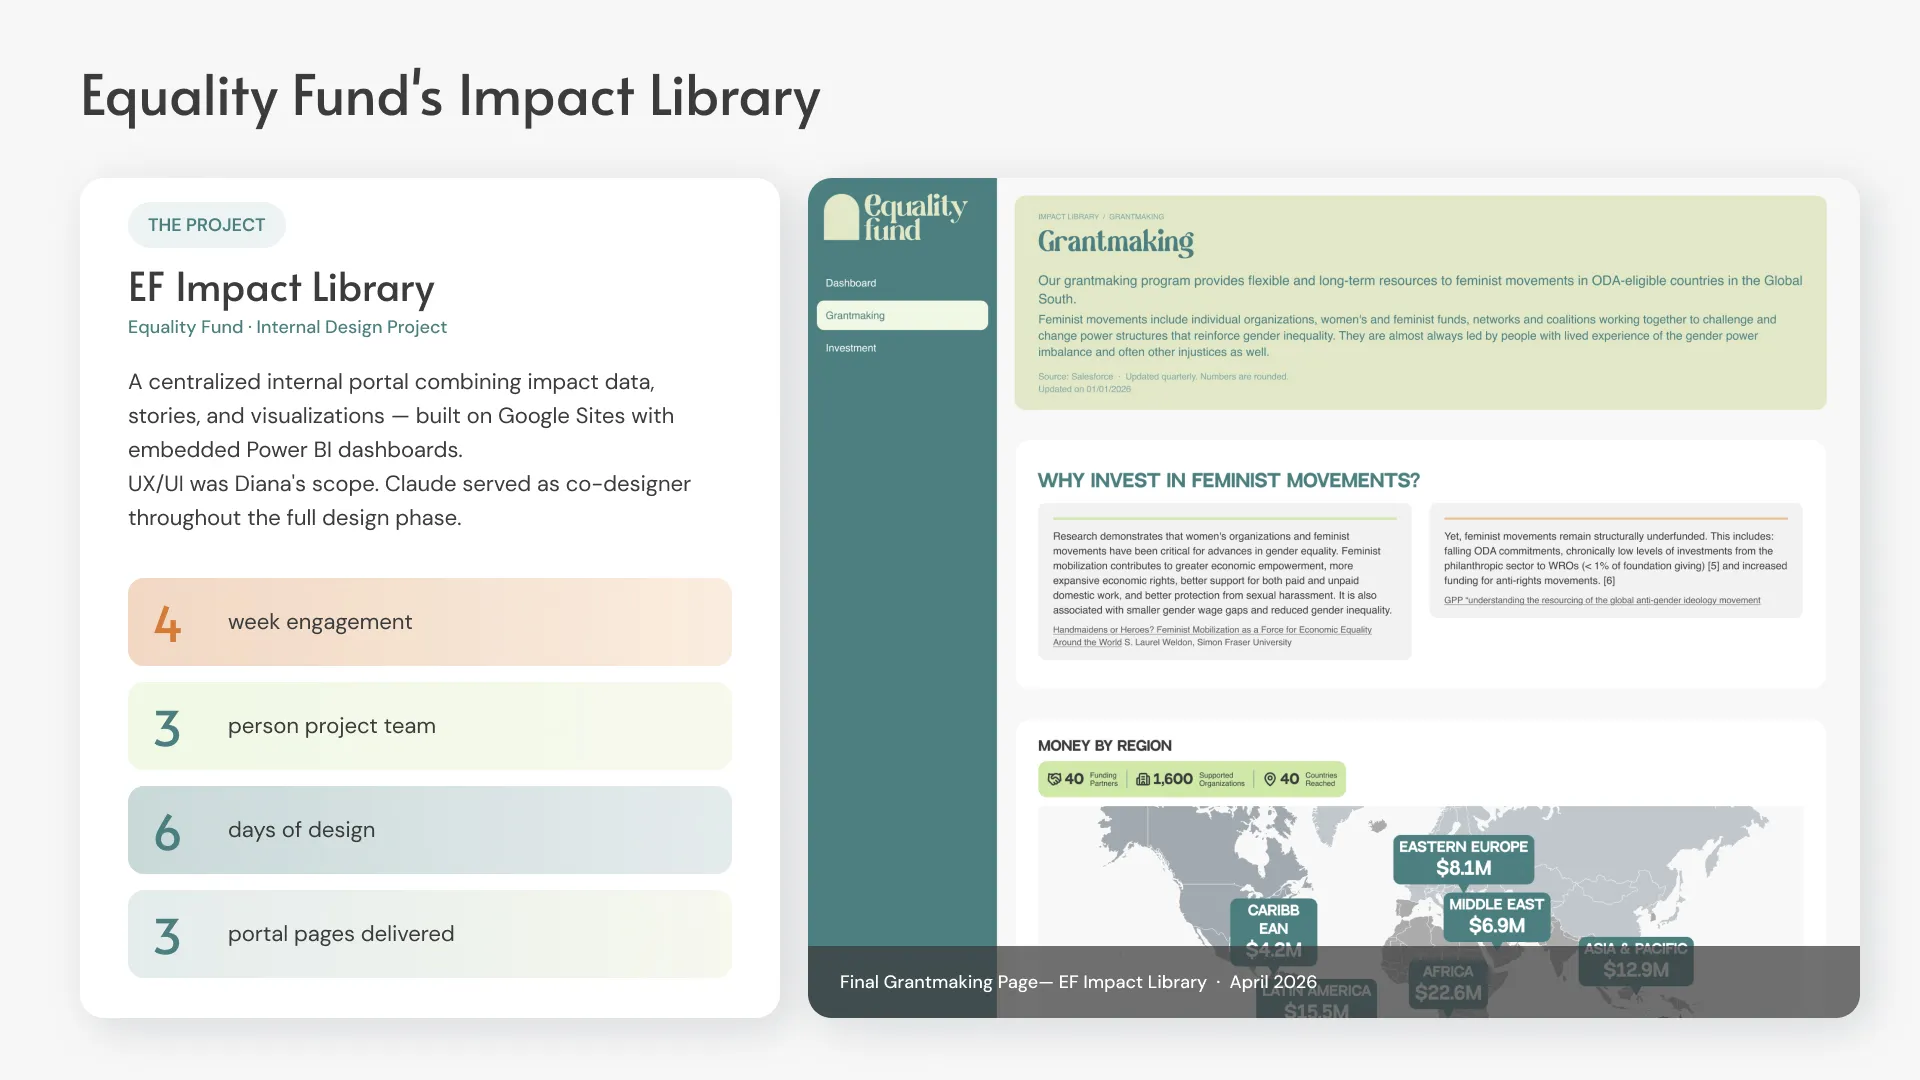Click the Caribbean $4.2M map label

point(1273,930)
